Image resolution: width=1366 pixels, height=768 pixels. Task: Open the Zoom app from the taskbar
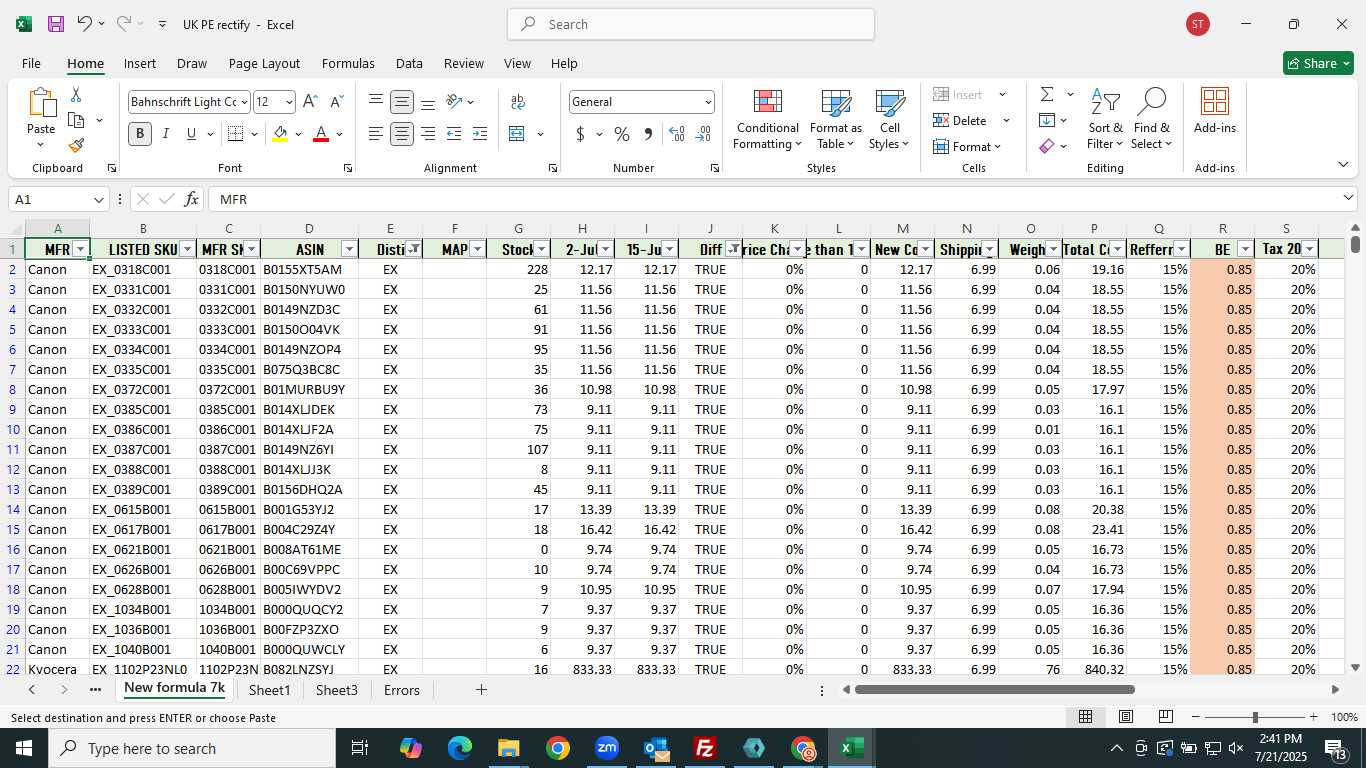point(607,748)
